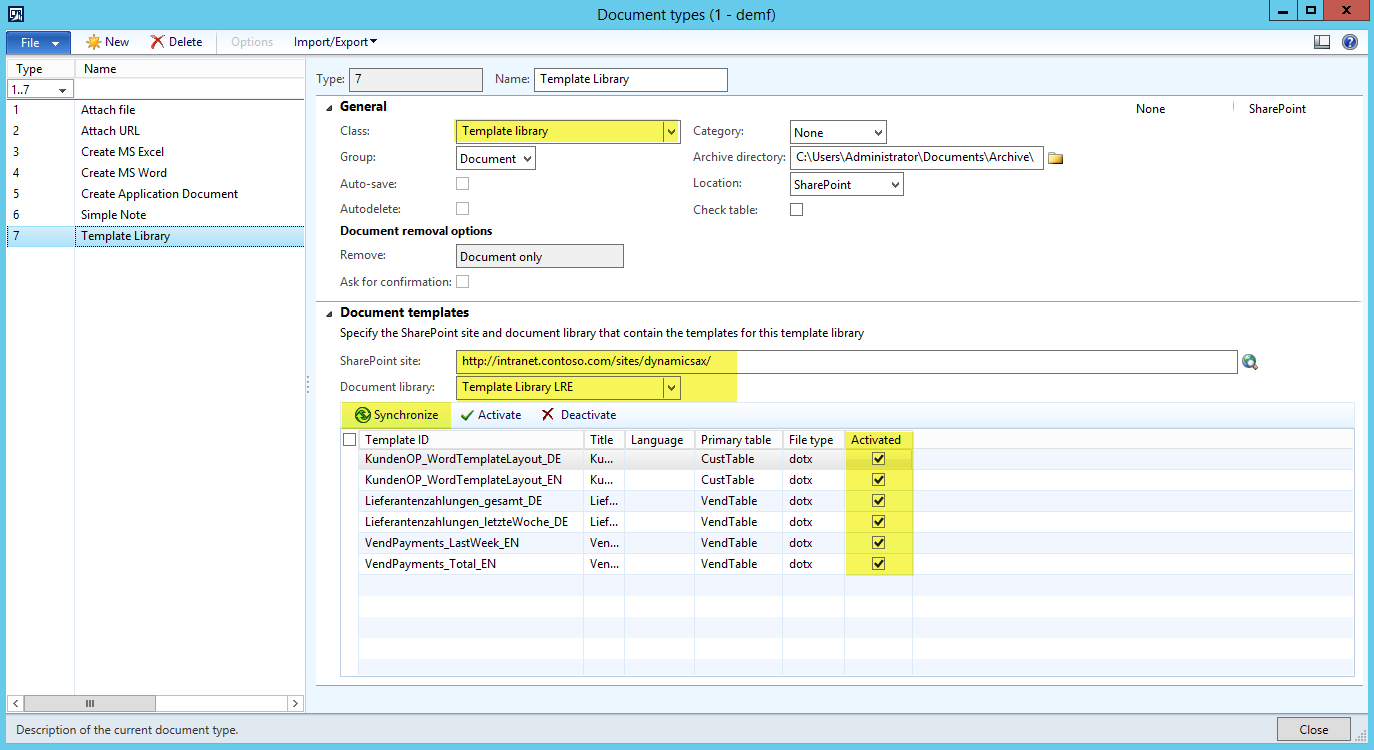
Task: Click the Activate checkmark icon
Action: [467, 415]
